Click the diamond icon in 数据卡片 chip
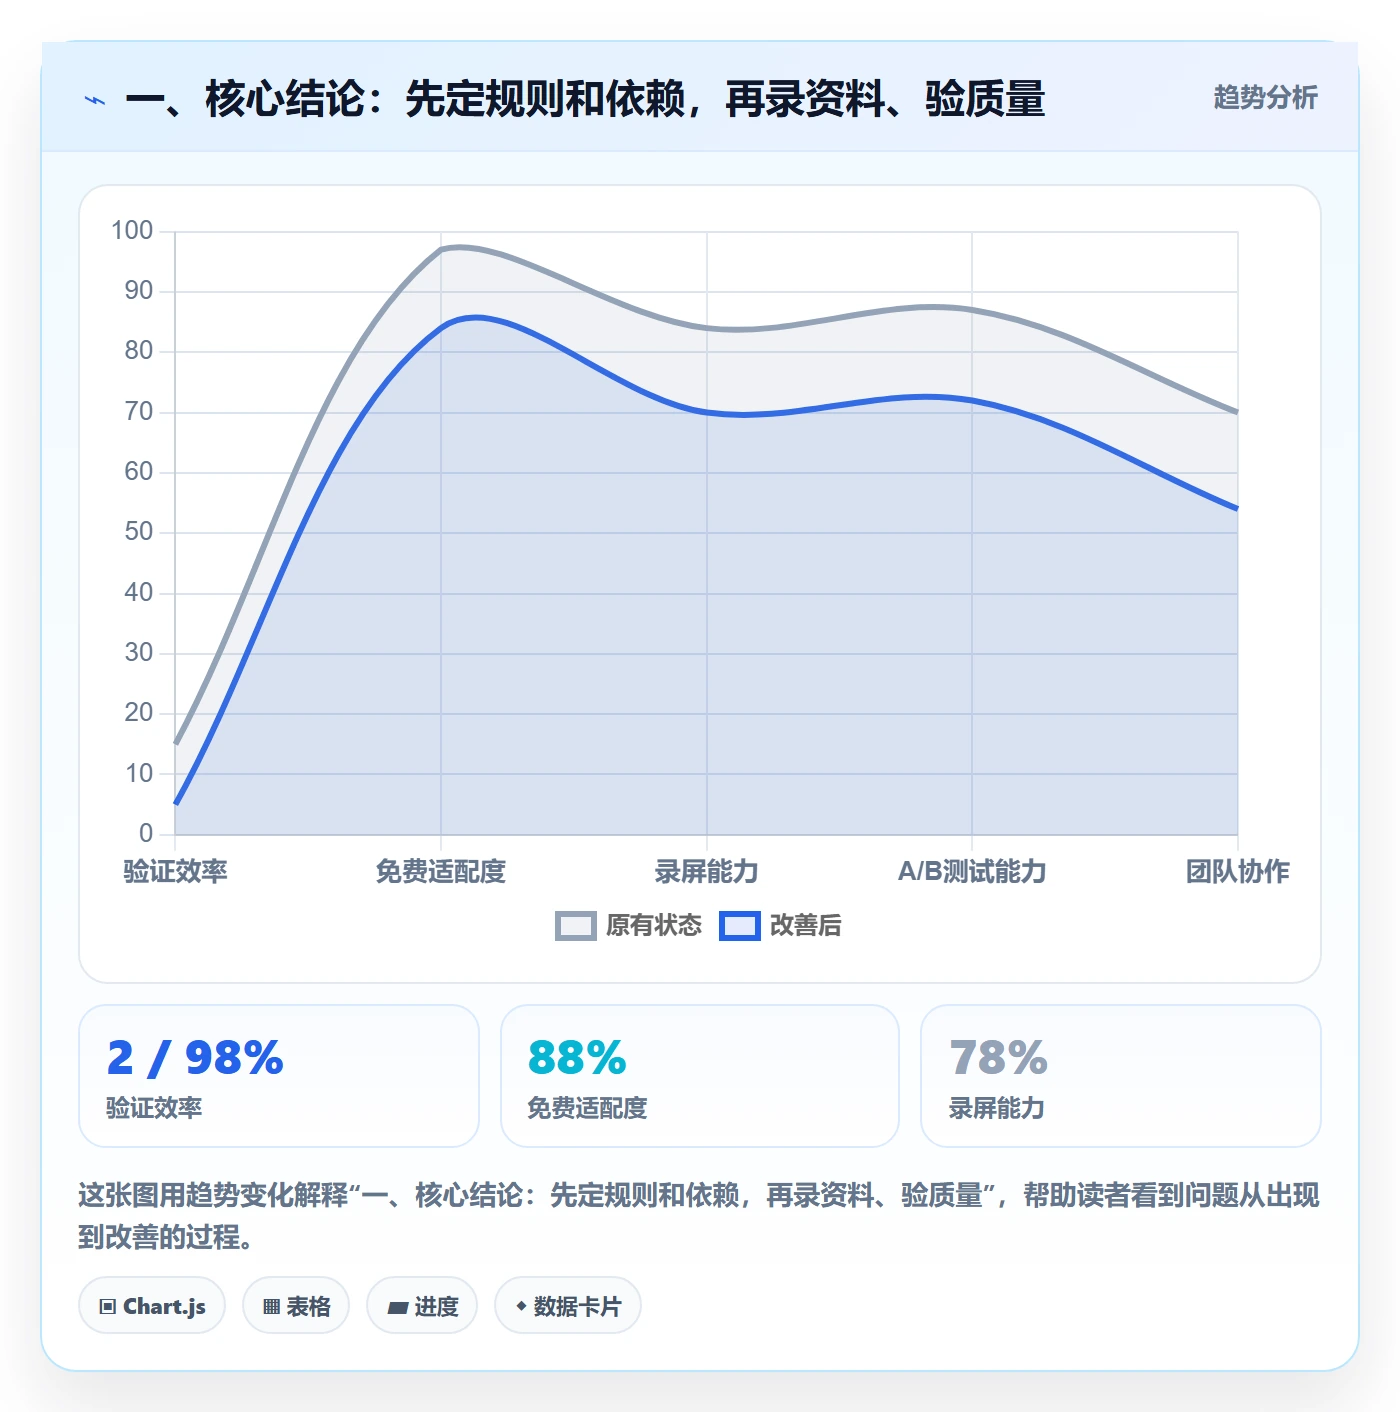This screenshot has width=1400, height=1412. (x=521, y=1306)
